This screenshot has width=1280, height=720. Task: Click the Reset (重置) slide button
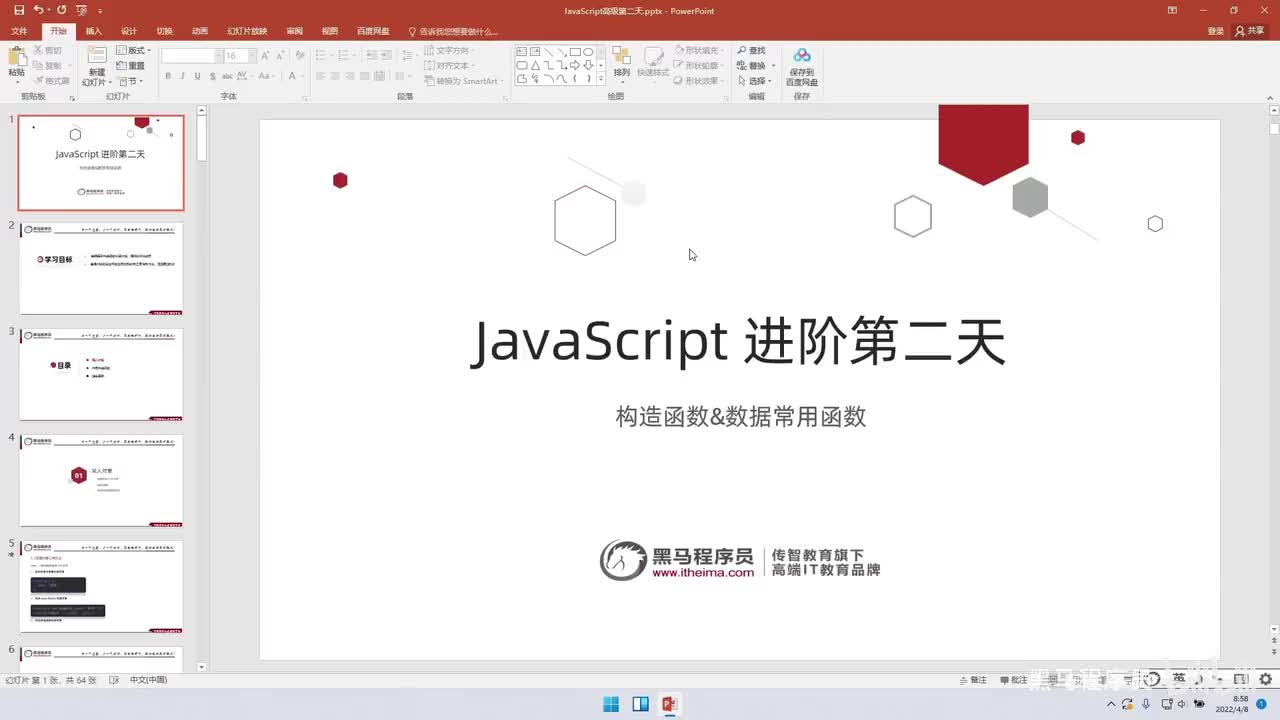click(131, 66)
